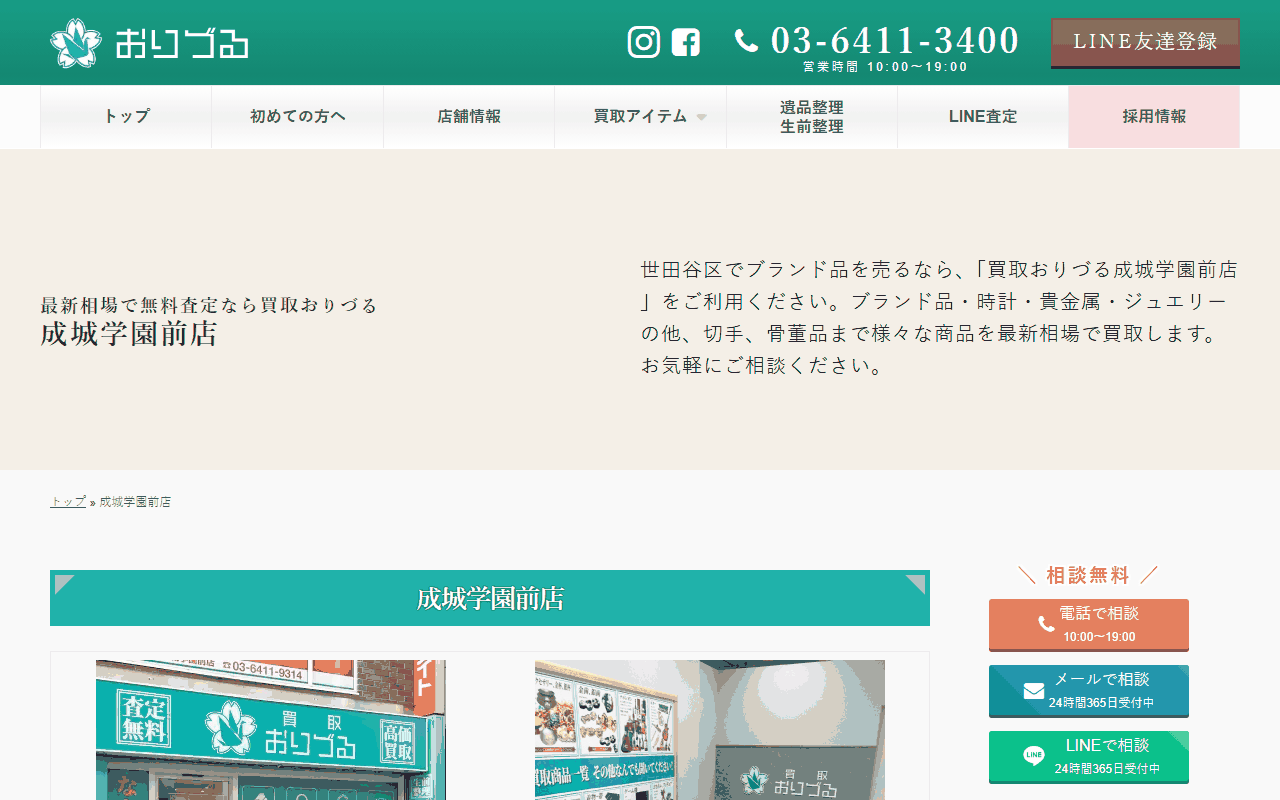Open the storefront sign photo
This screenshot has width=1280, height=800.
(271, 730)
